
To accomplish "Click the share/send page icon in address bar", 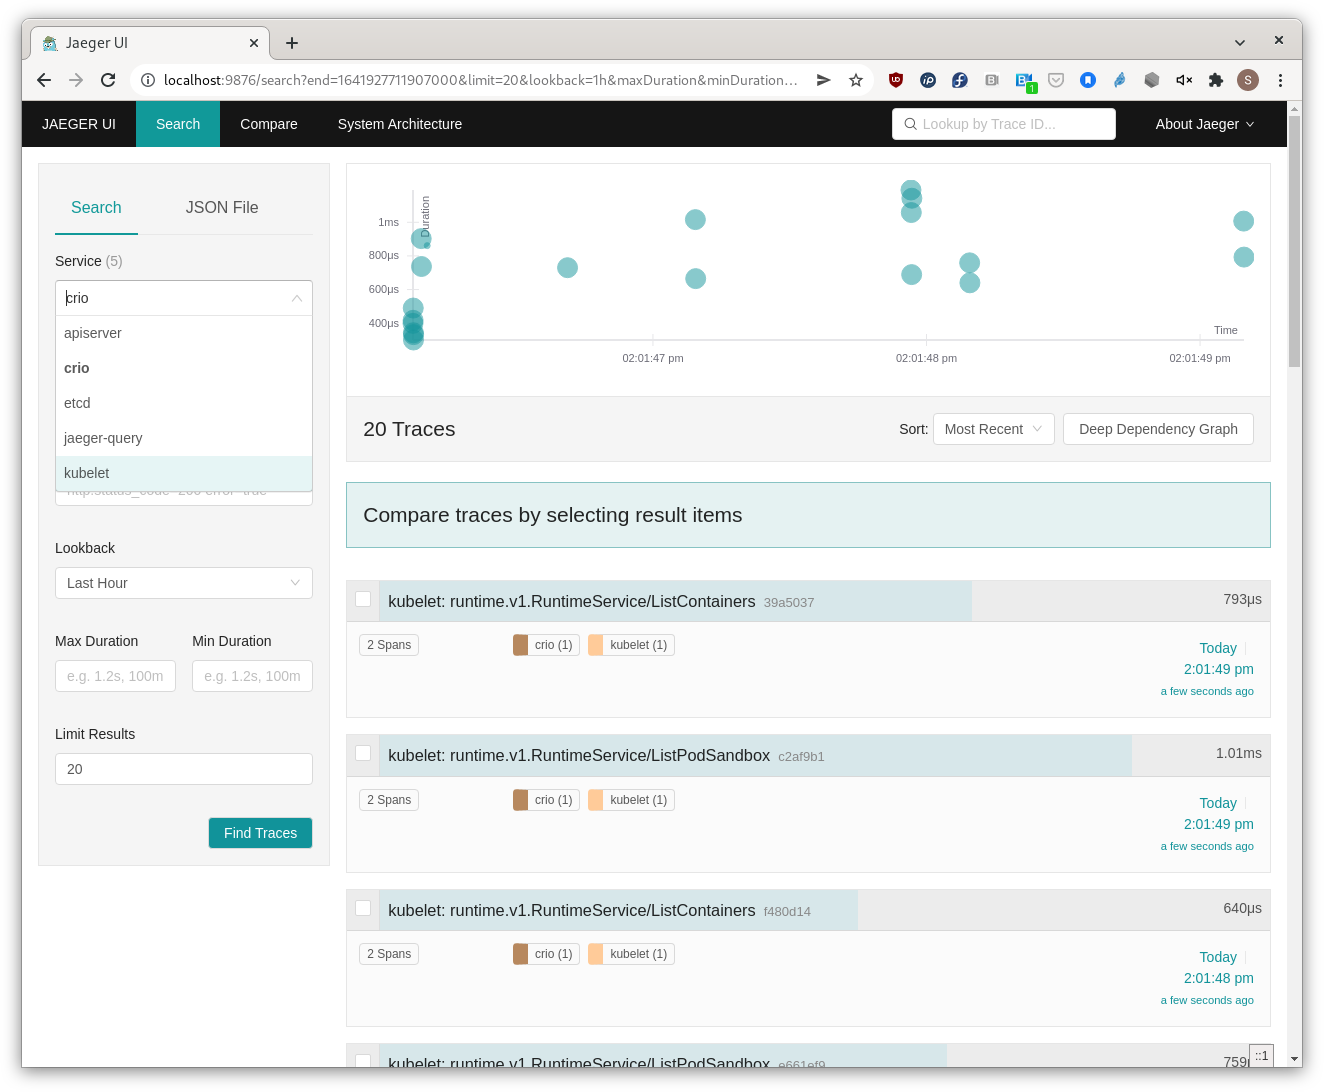I will (824, 80).
